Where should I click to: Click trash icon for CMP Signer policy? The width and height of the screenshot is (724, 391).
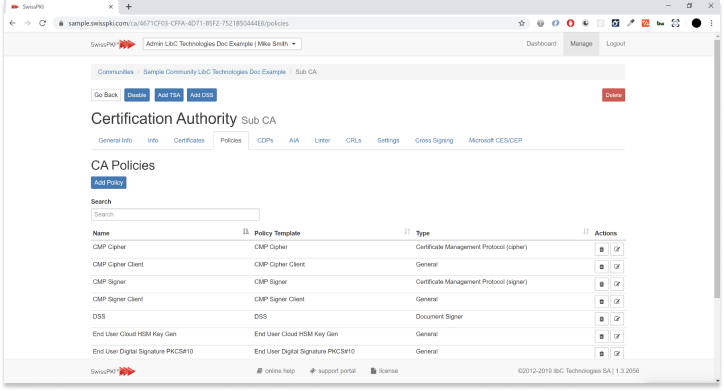pos(601,284)
